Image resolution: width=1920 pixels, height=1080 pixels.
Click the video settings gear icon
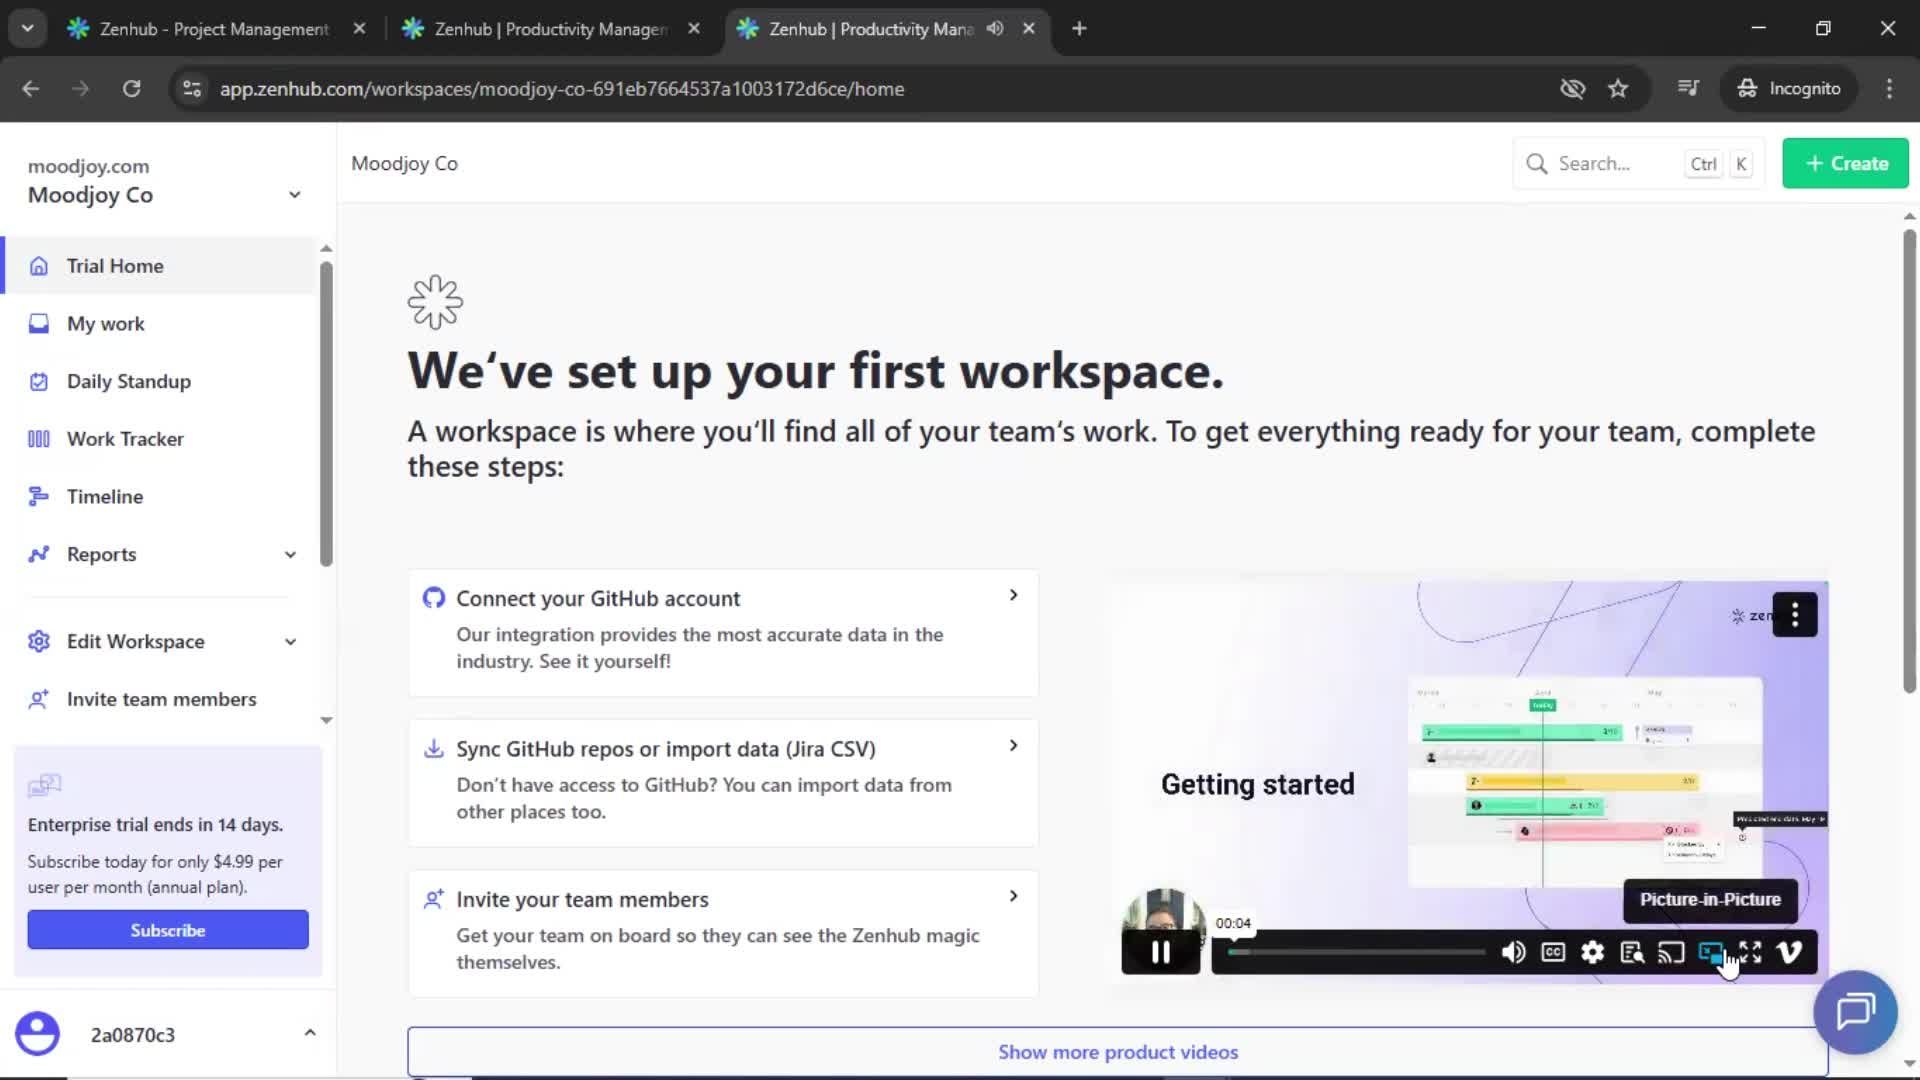(x=1592, y=952)
